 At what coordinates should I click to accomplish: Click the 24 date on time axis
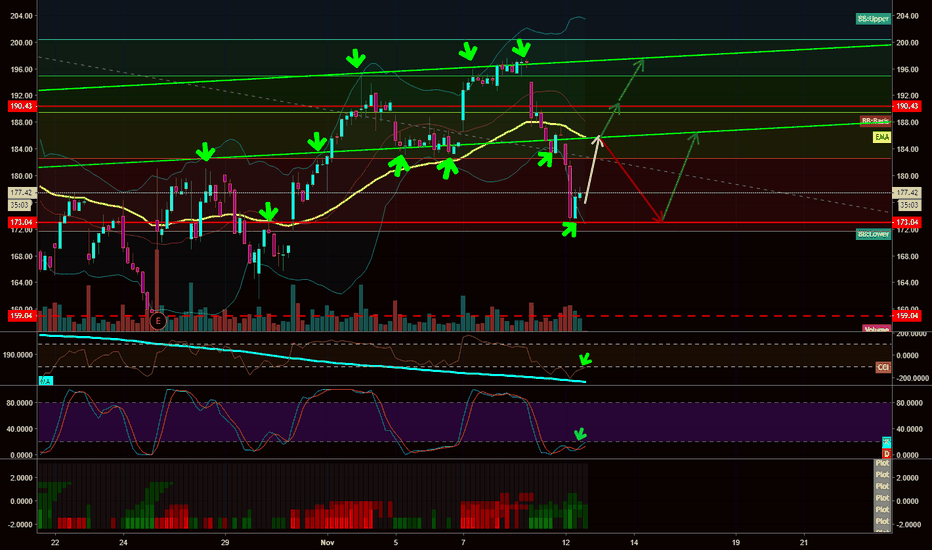tap(123, 542)
